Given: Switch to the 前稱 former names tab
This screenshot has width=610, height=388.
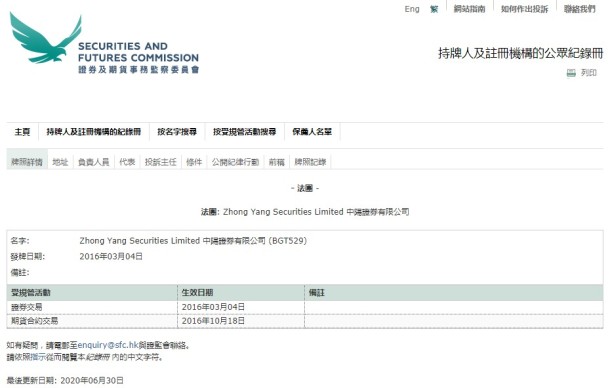Looking at the screenshot, I should pos(277,162).
